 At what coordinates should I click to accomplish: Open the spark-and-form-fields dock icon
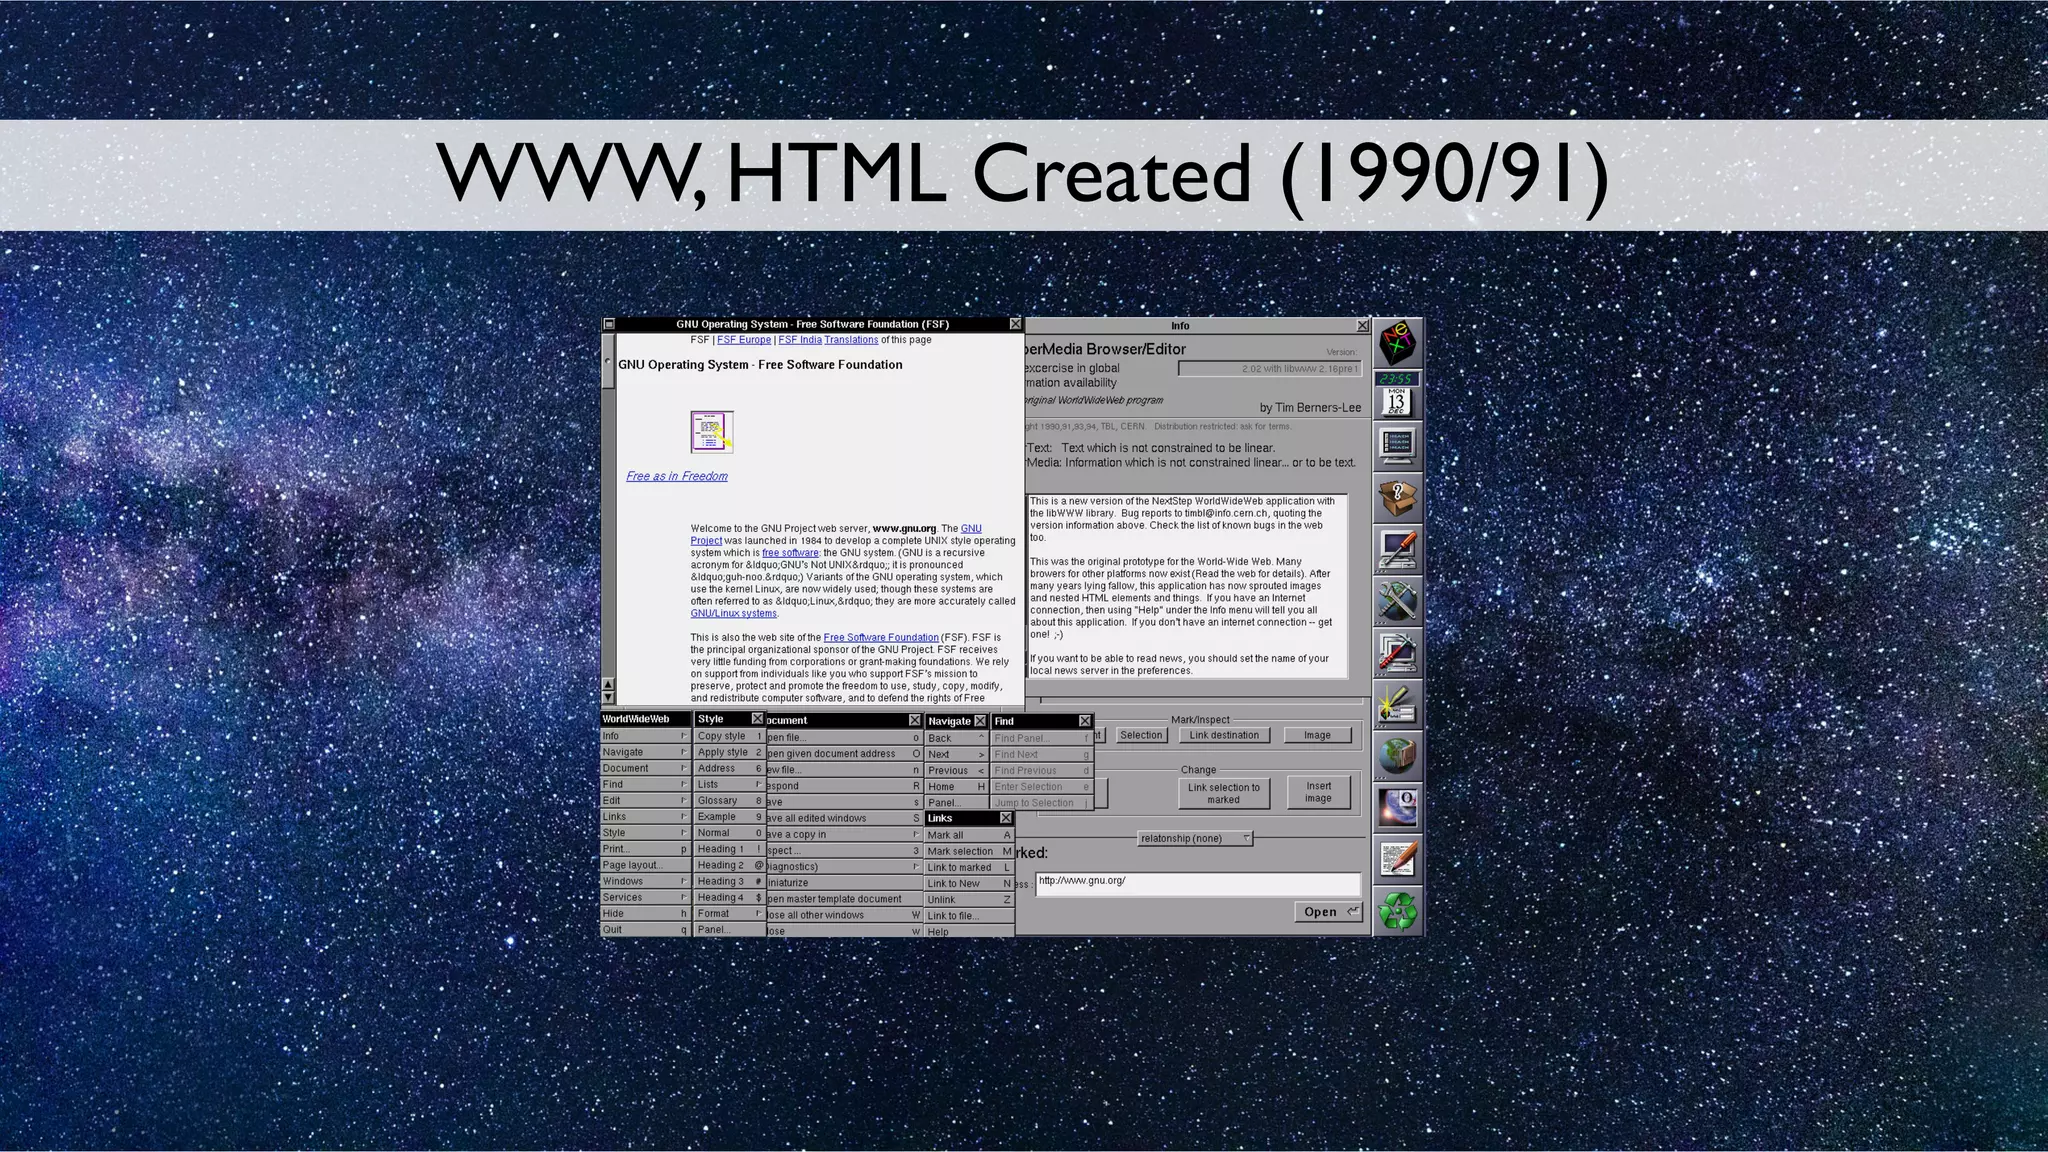1397,704
